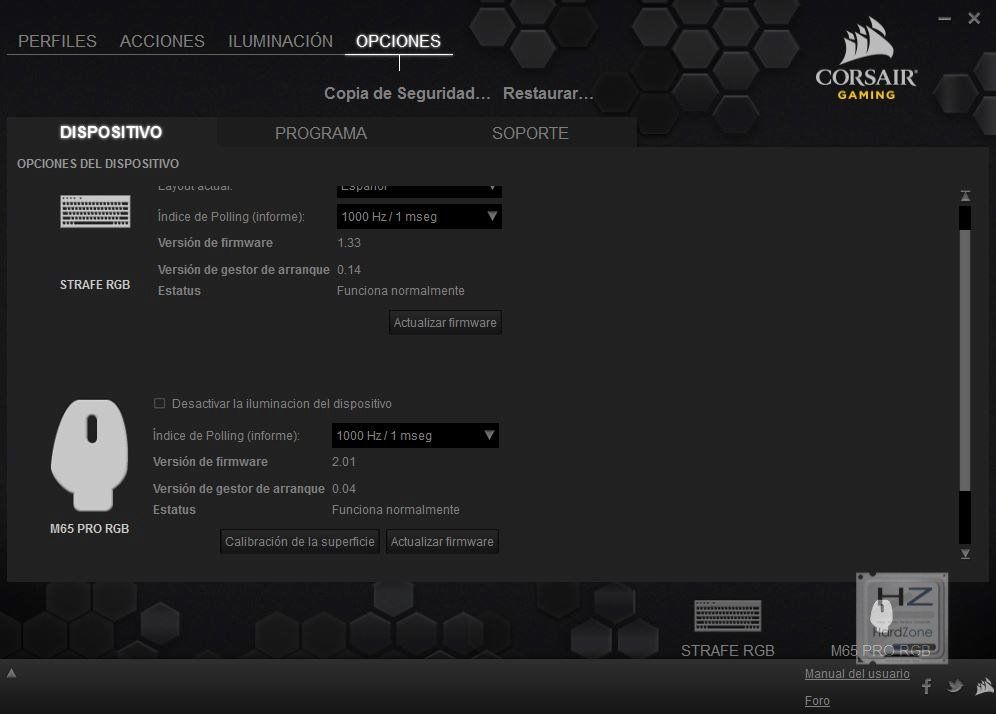The height and width of the screenshot is (714, 996).
Task: Open the SOPORTE sub-tab
Action: click(530, 133)
